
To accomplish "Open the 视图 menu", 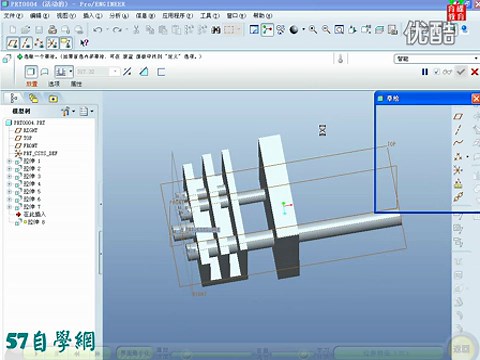I will [66, 16].
